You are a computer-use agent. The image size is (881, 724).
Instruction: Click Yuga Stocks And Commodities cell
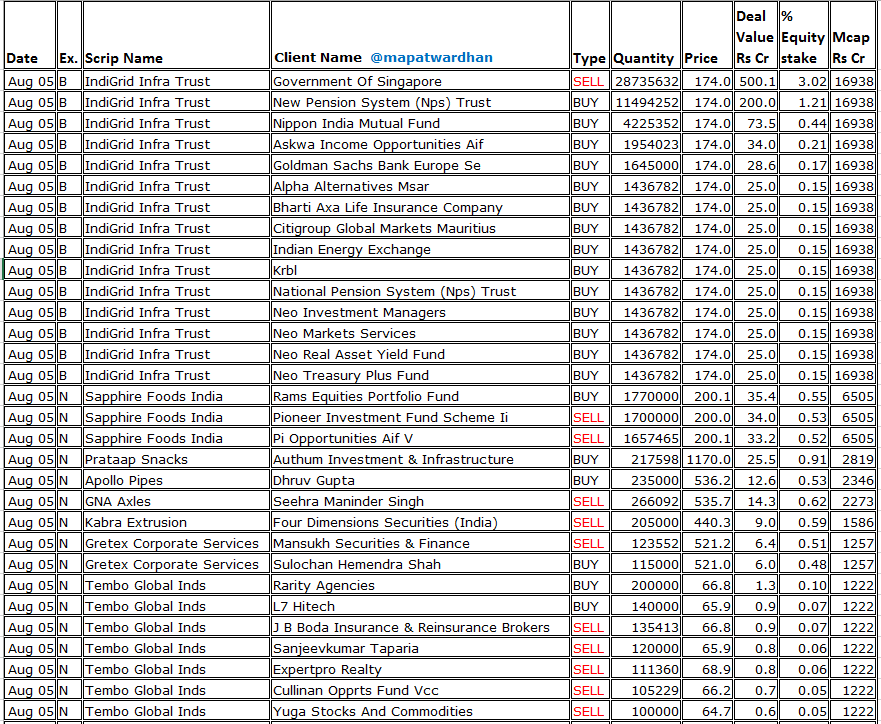click(420, 712)
